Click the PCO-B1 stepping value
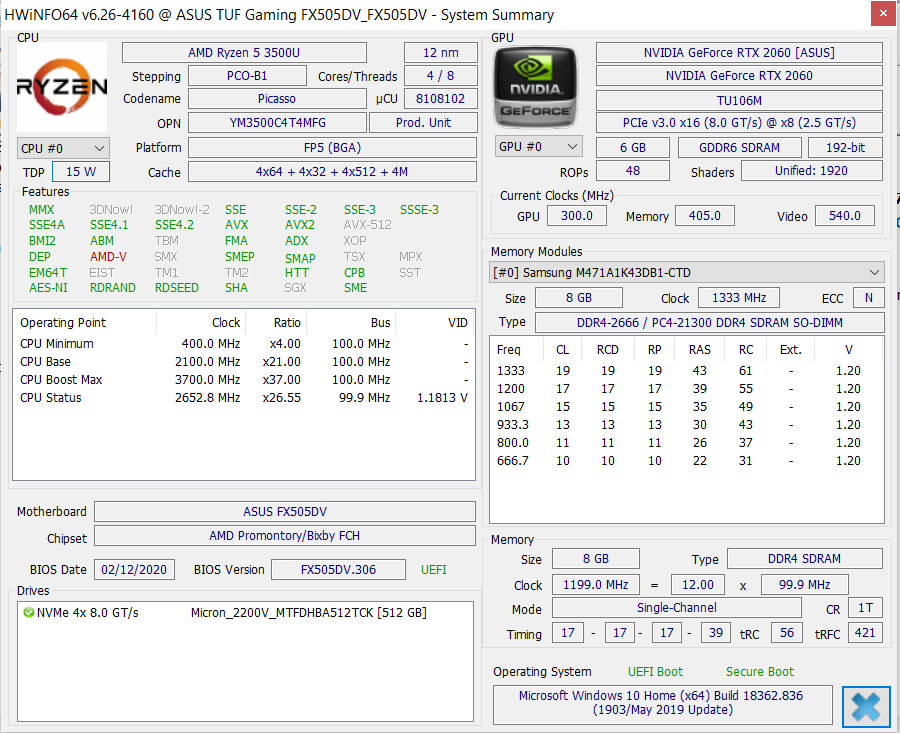This screenshot has width=900, height=733. click(x=247, y=76)
